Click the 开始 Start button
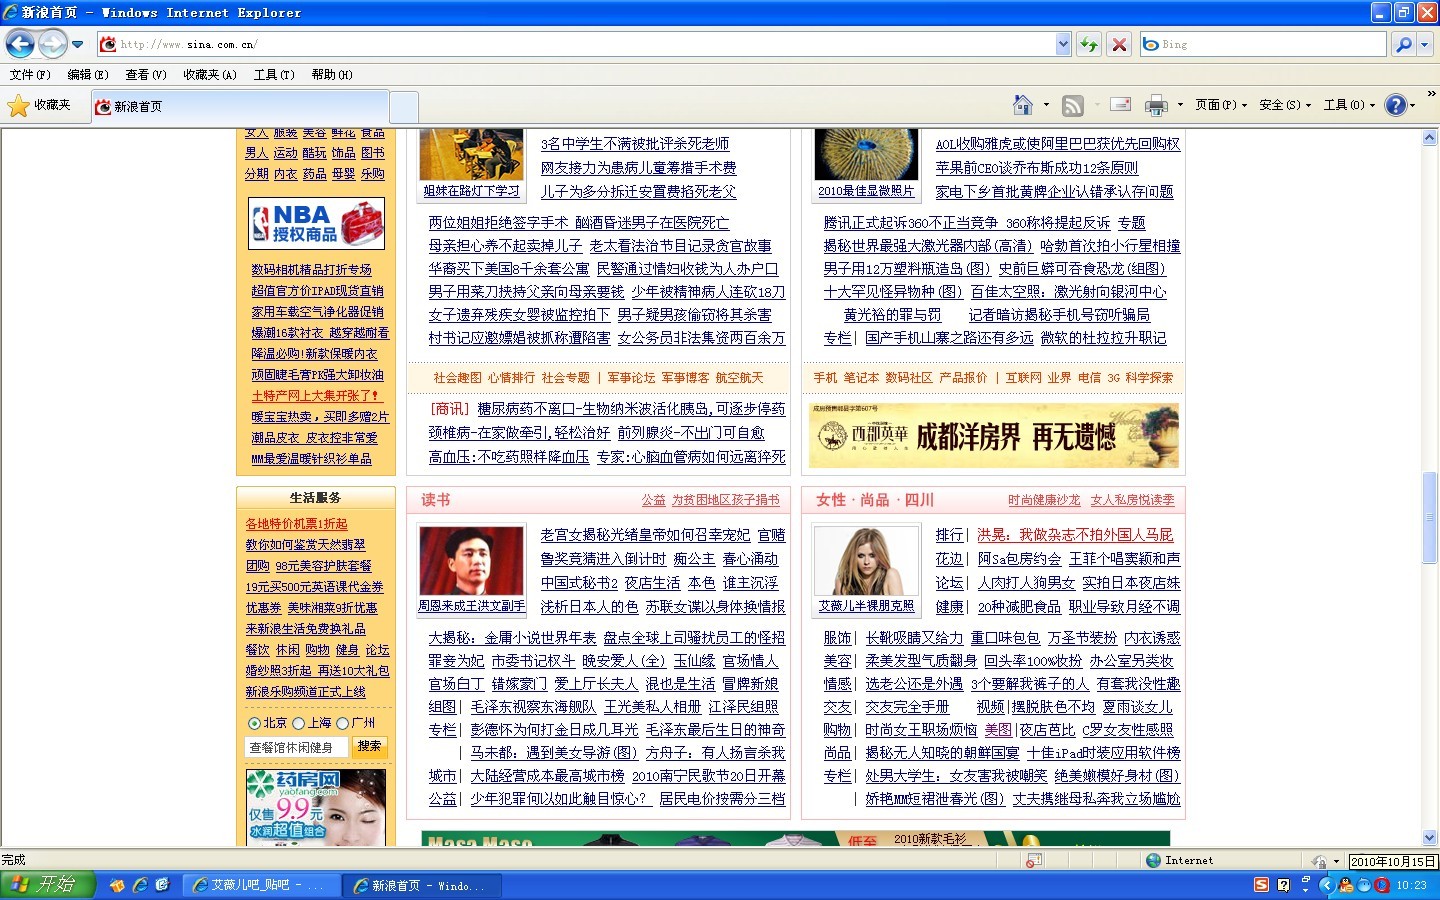 pos(47,885)
